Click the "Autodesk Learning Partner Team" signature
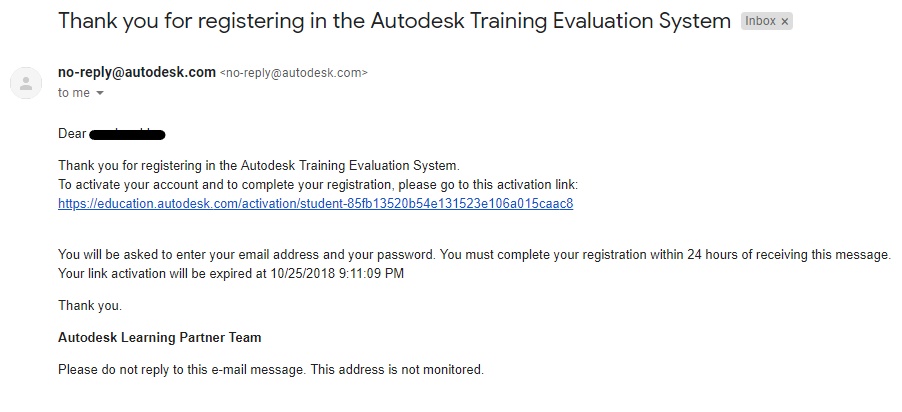 [x=160, y=338]
